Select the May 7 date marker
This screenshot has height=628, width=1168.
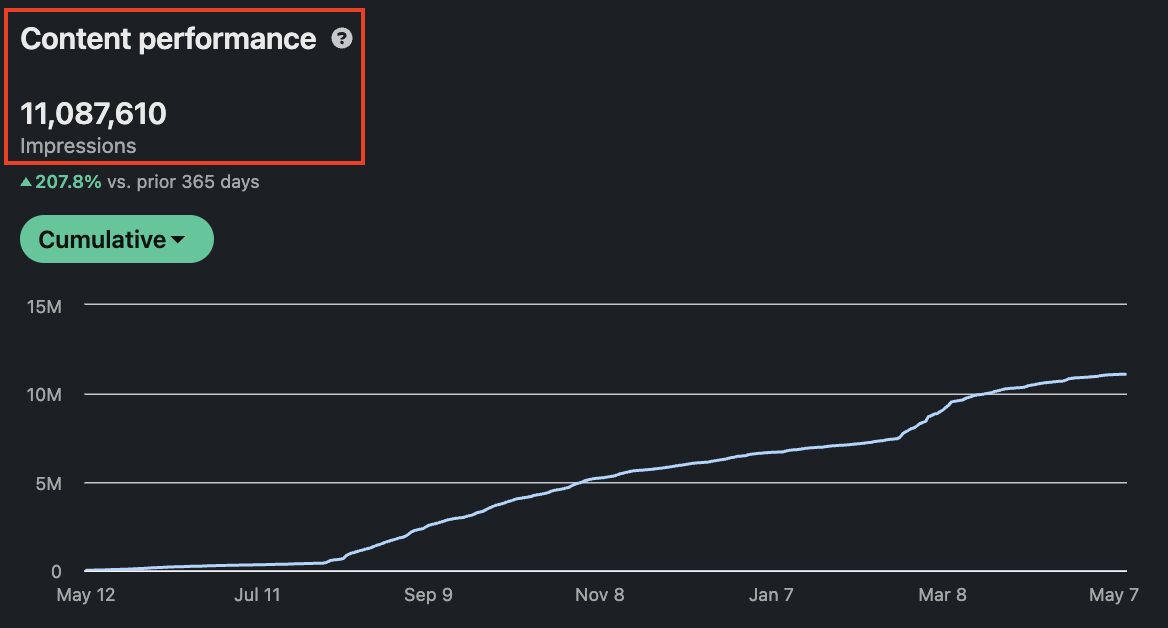click(1114, 594)
